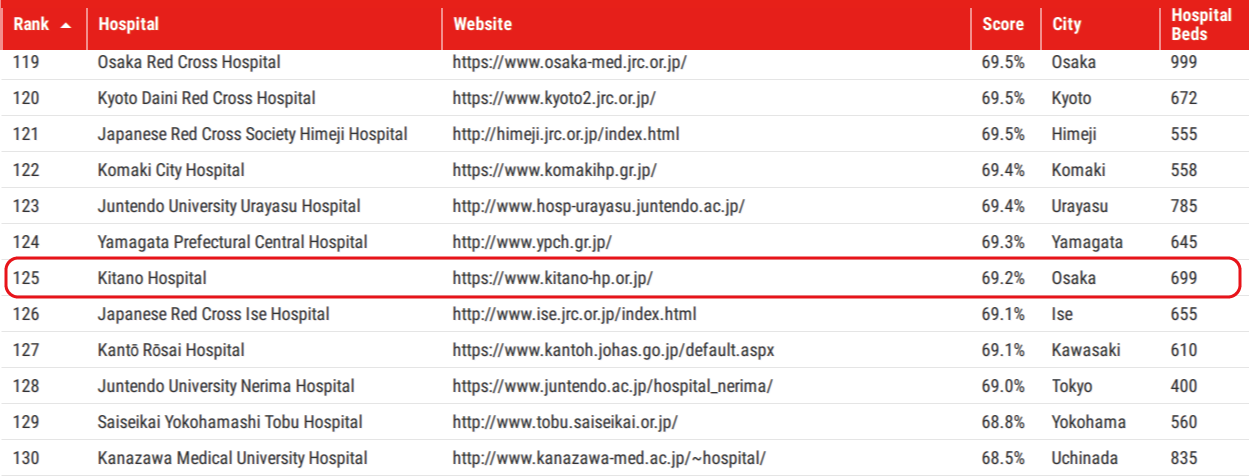Open the kanazawa-med.ac.jp website link
The image size is (1249, 476).
[609, 458]
